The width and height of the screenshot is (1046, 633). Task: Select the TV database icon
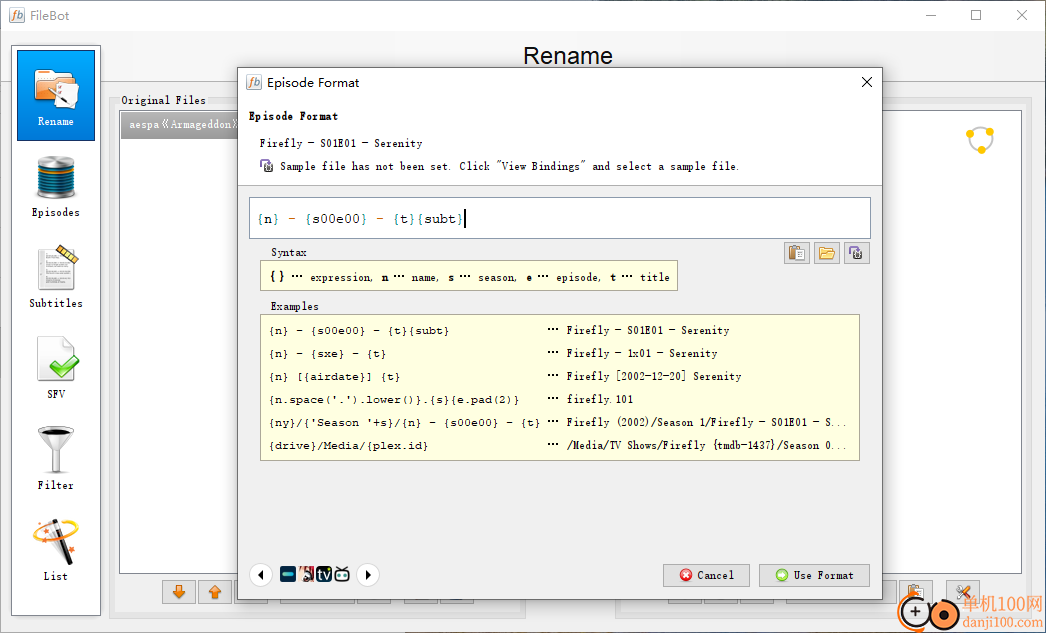[x=324, y=574]
